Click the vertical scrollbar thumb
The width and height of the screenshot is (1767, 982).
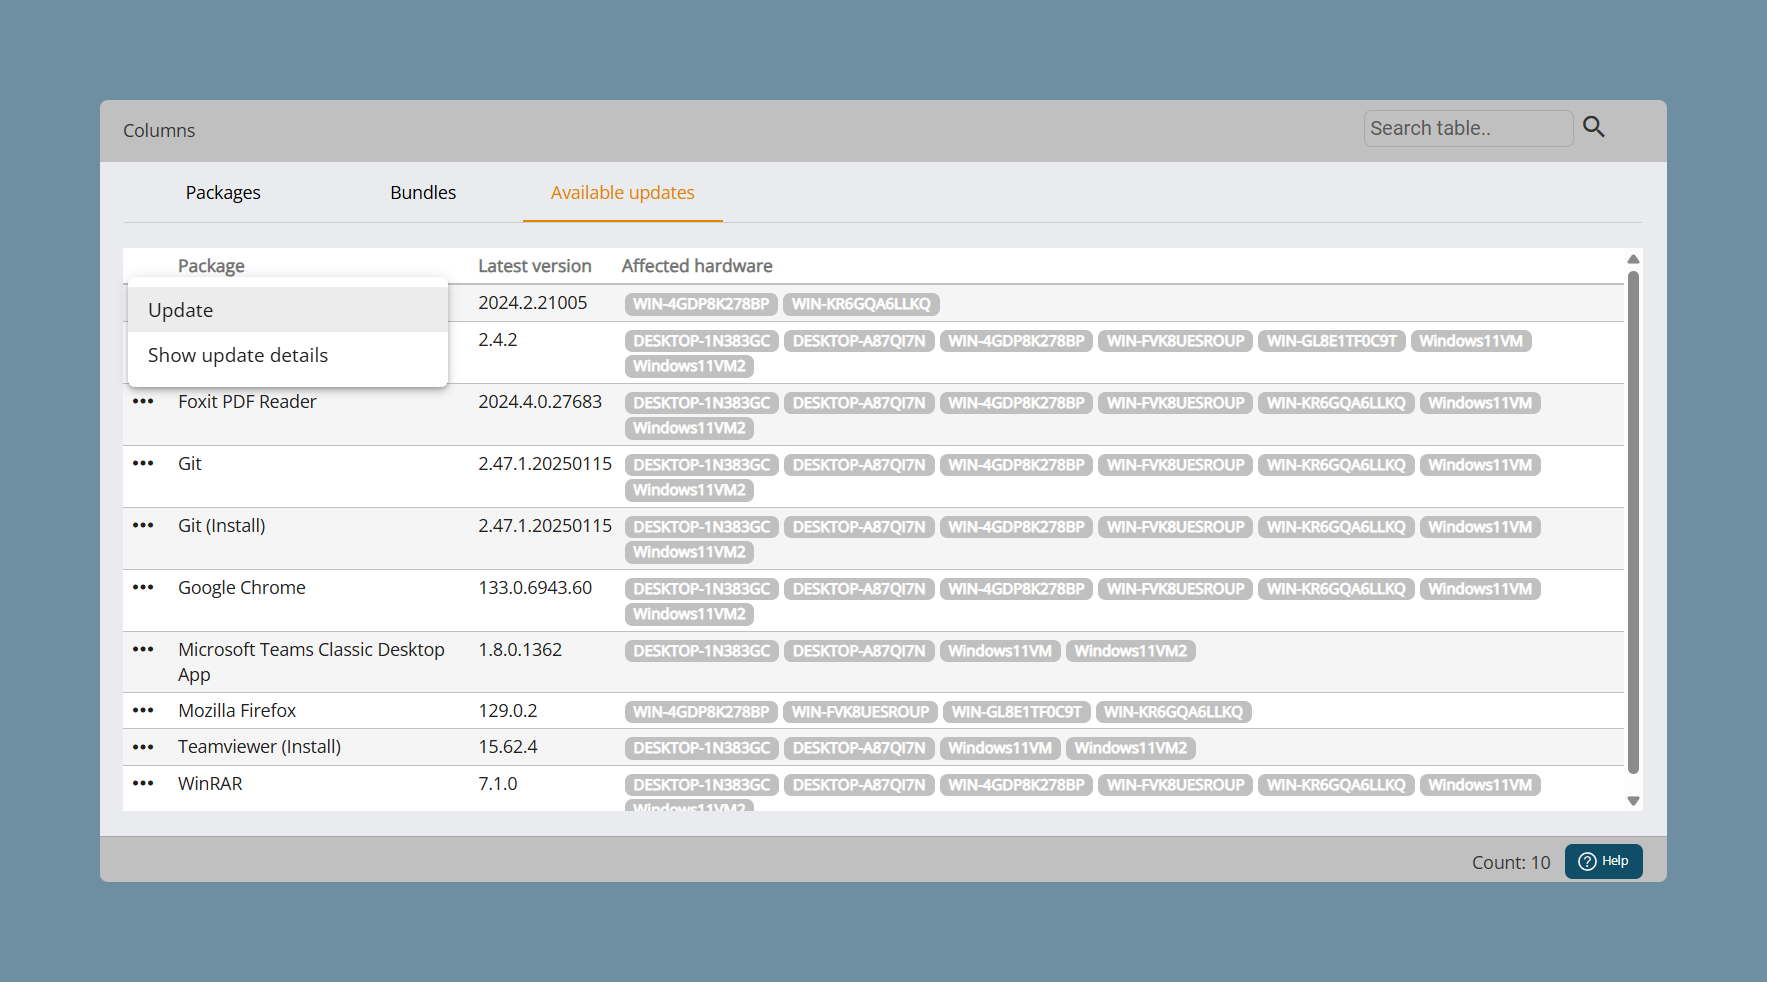1633,522
